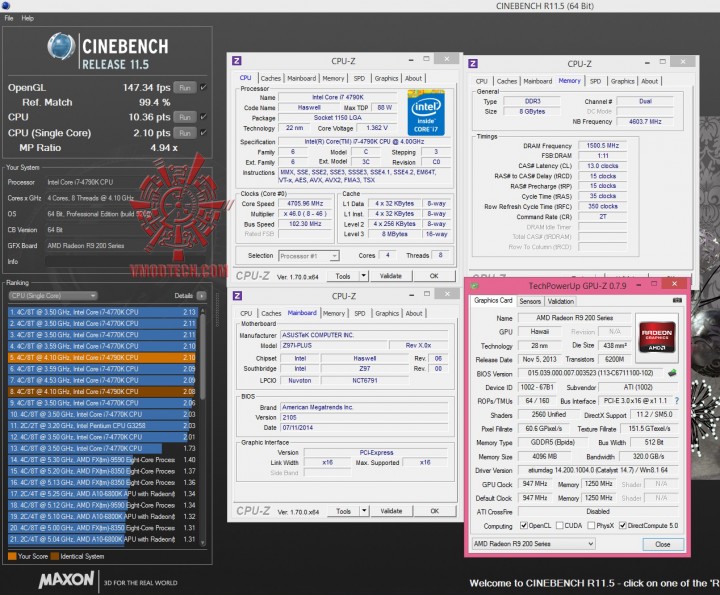Click the ranking list scrollbar

pos(203,358)
